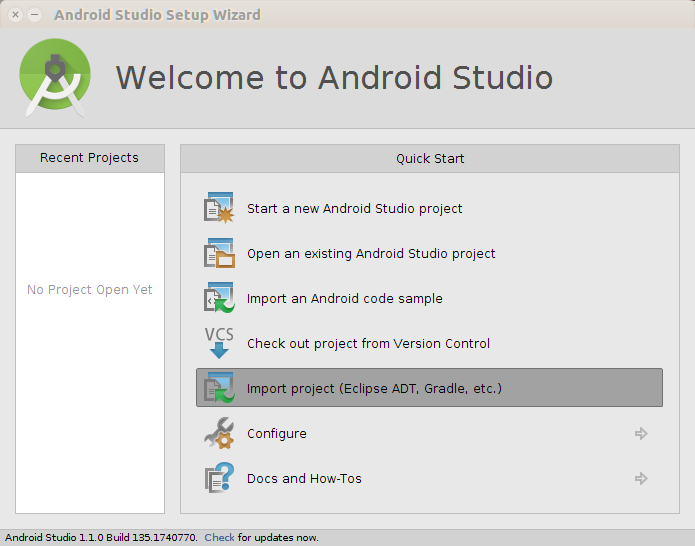Expand the Configure arrow

pyautogui.click(x=641, y=433)
